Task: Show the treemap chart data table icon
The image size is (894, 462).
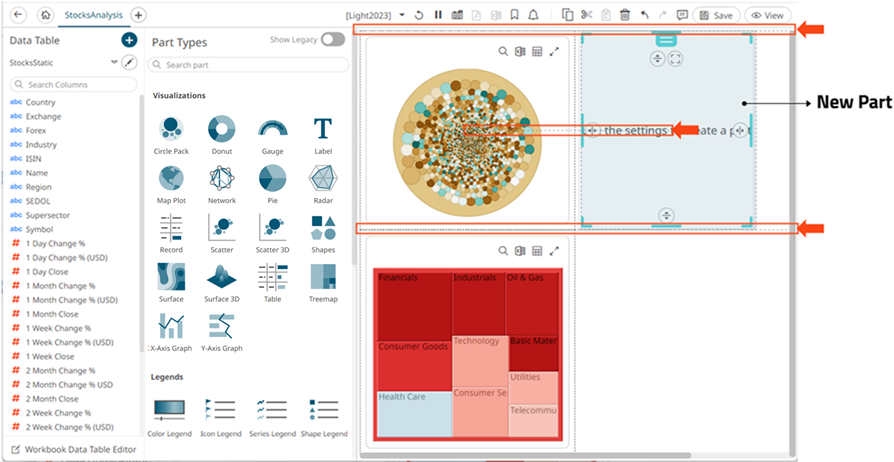Action: 537,250
